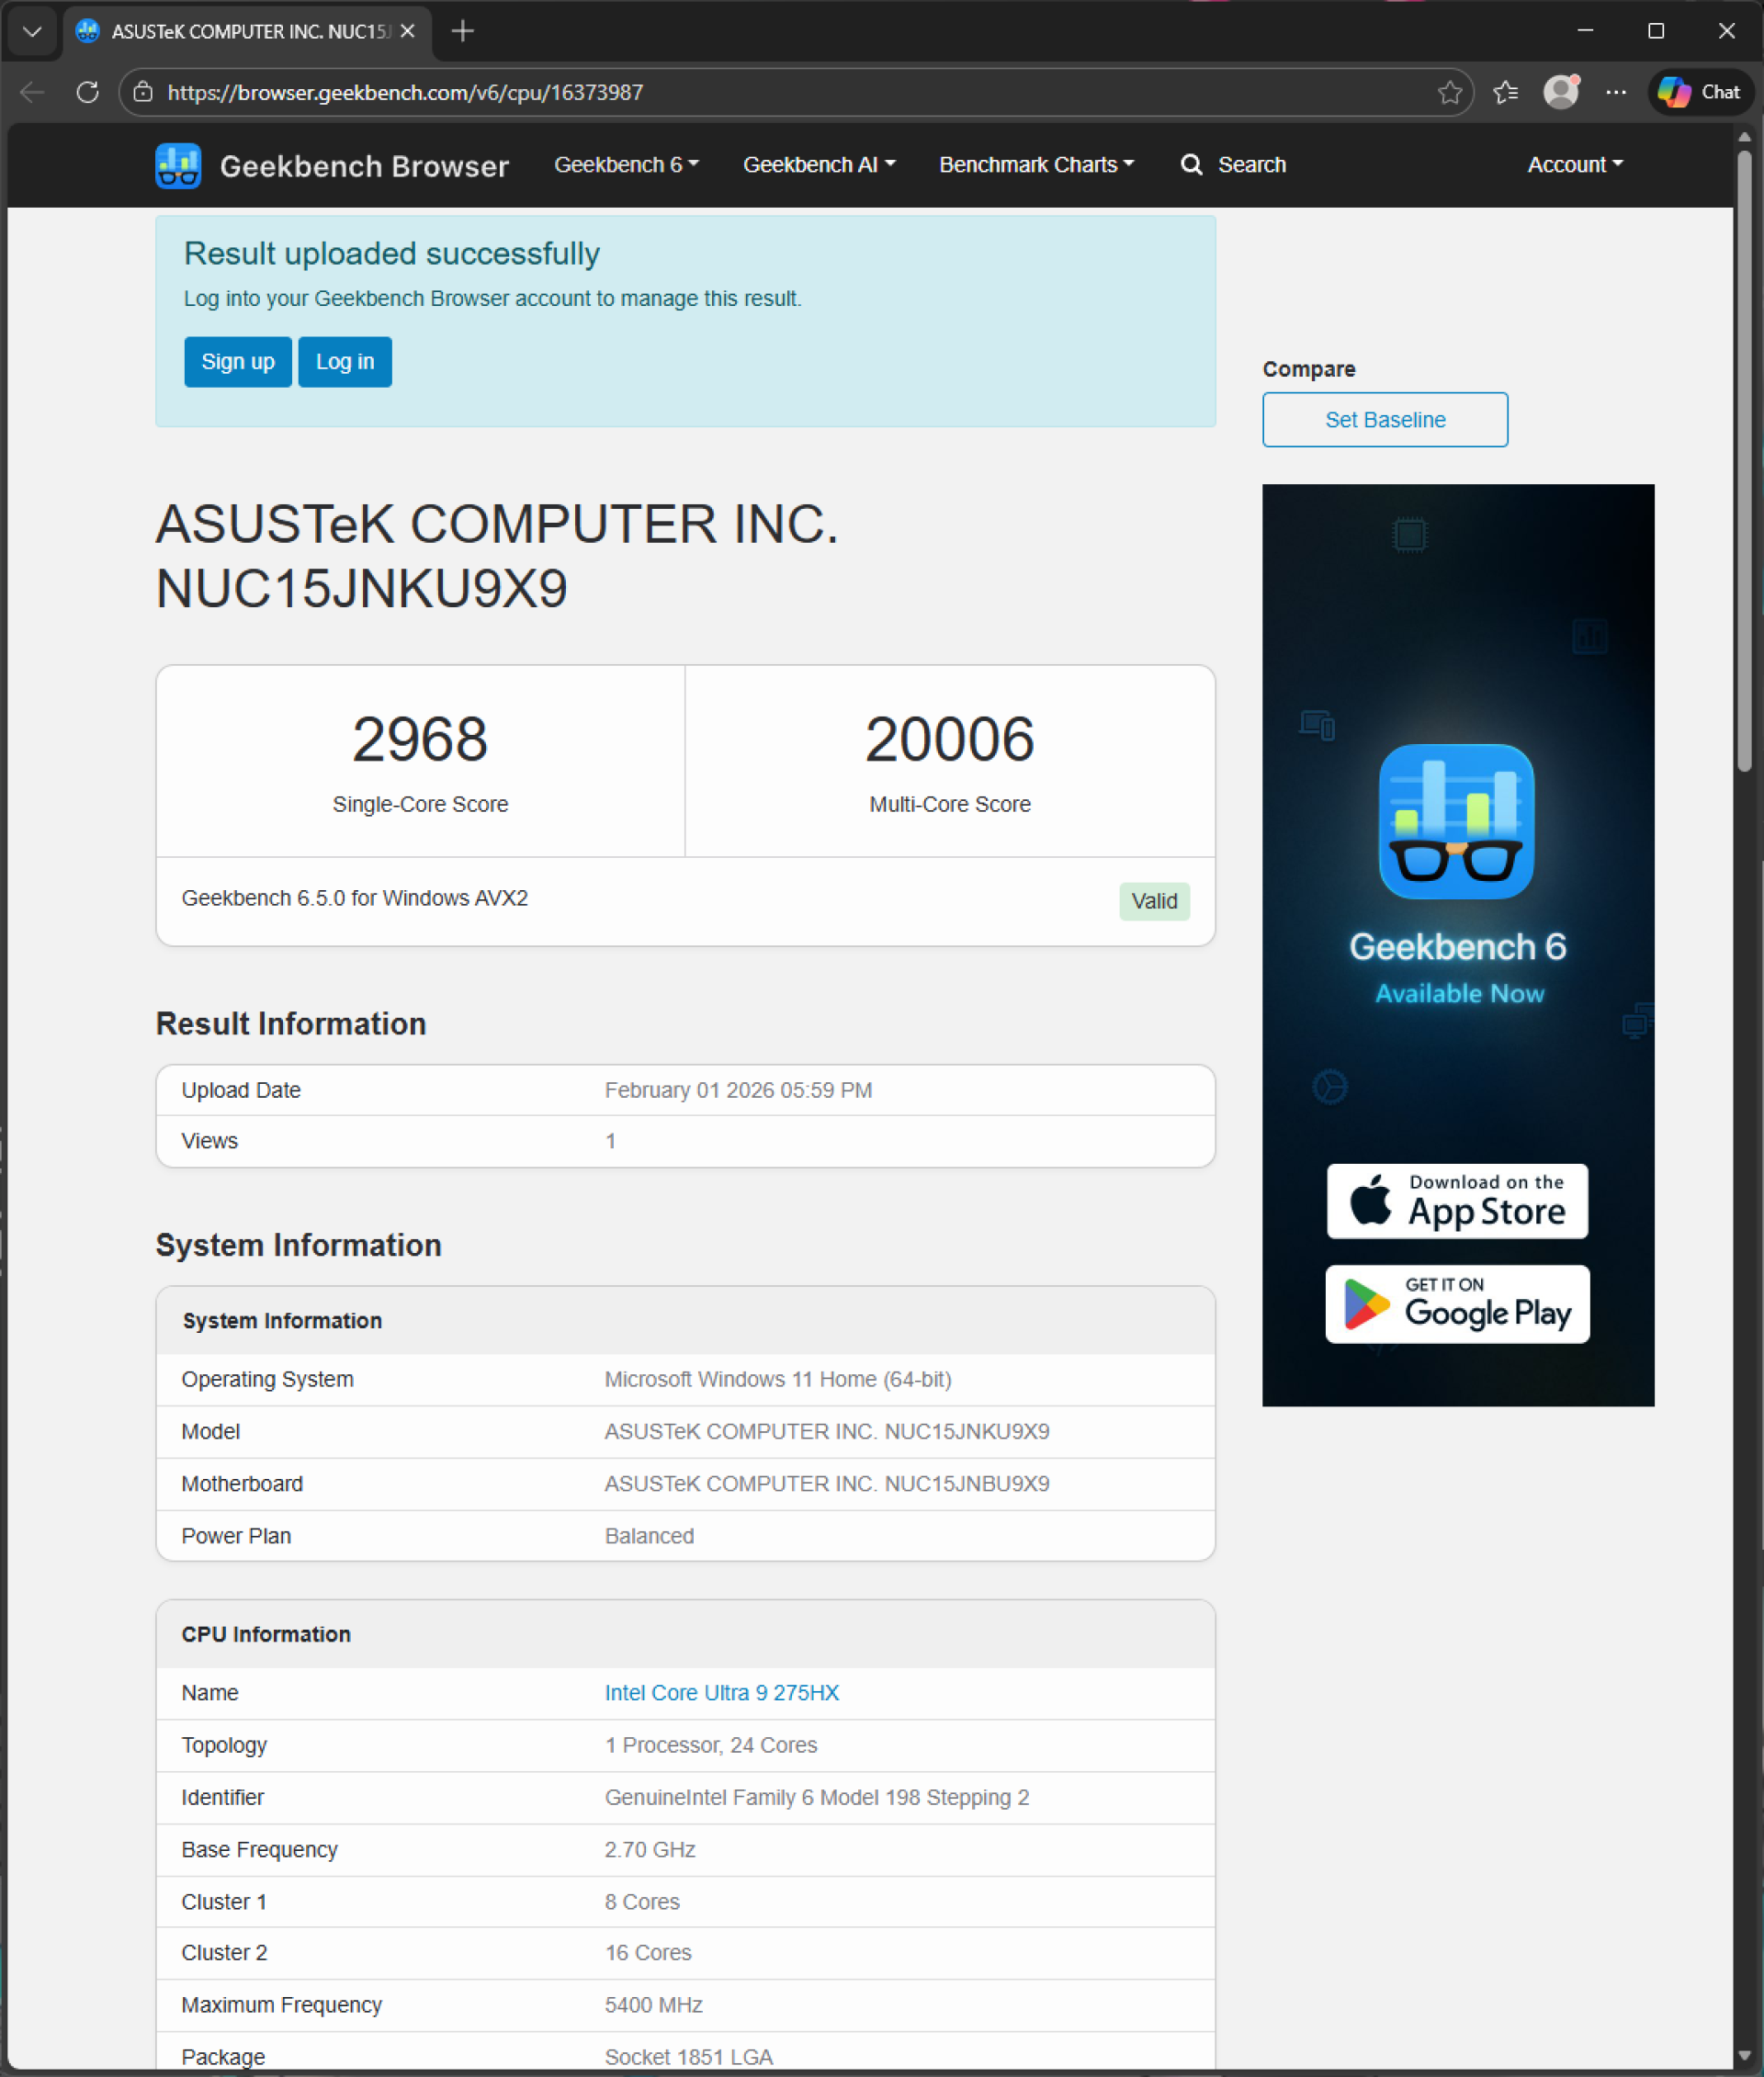Add this page to favorites via star icon
Image resolution: width=1764 pixels, height=2077 pixels.
[x=1449, y=92]
